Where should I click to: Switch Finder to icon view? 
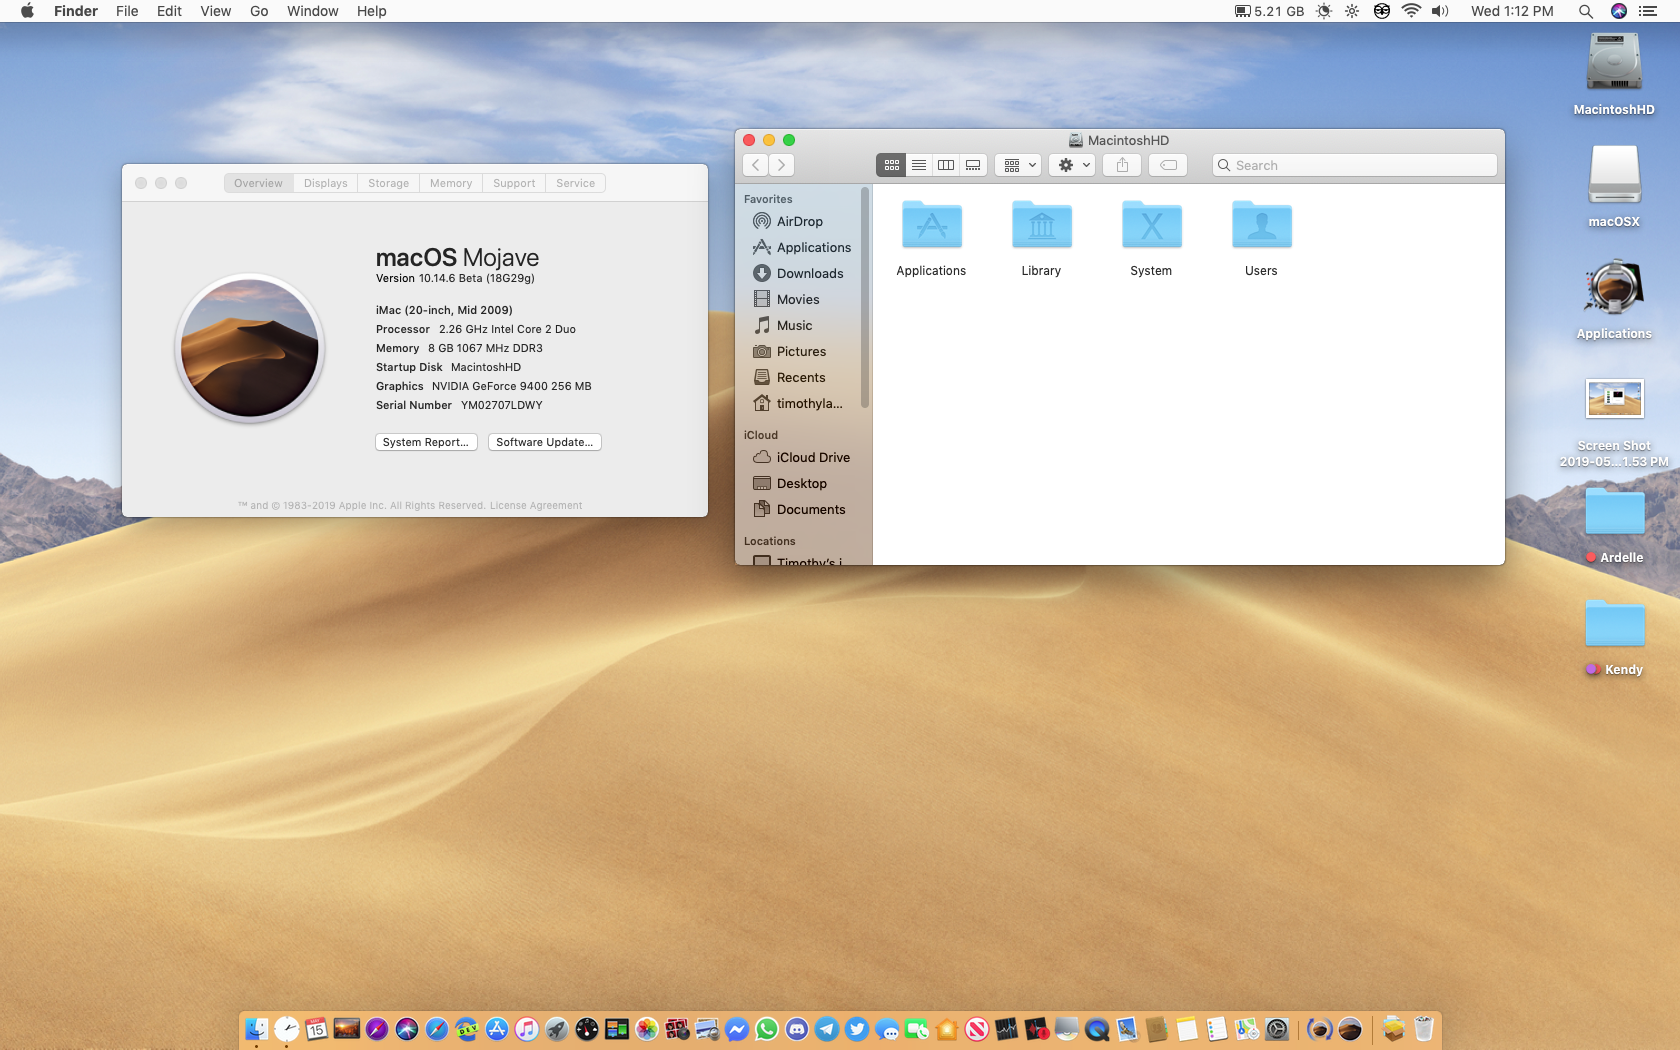(x=892, y=165)
